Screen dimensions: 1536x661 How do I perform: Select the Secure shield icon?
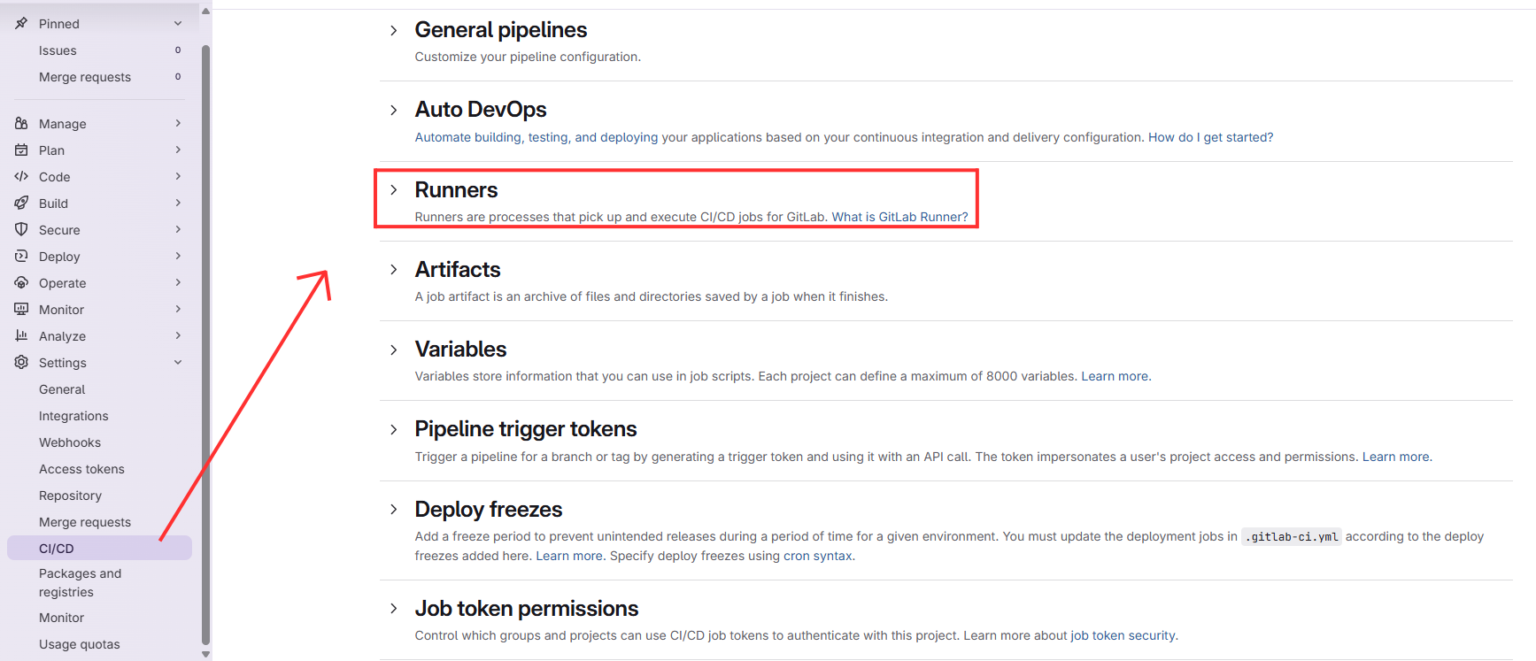click(x=22, y=229)
